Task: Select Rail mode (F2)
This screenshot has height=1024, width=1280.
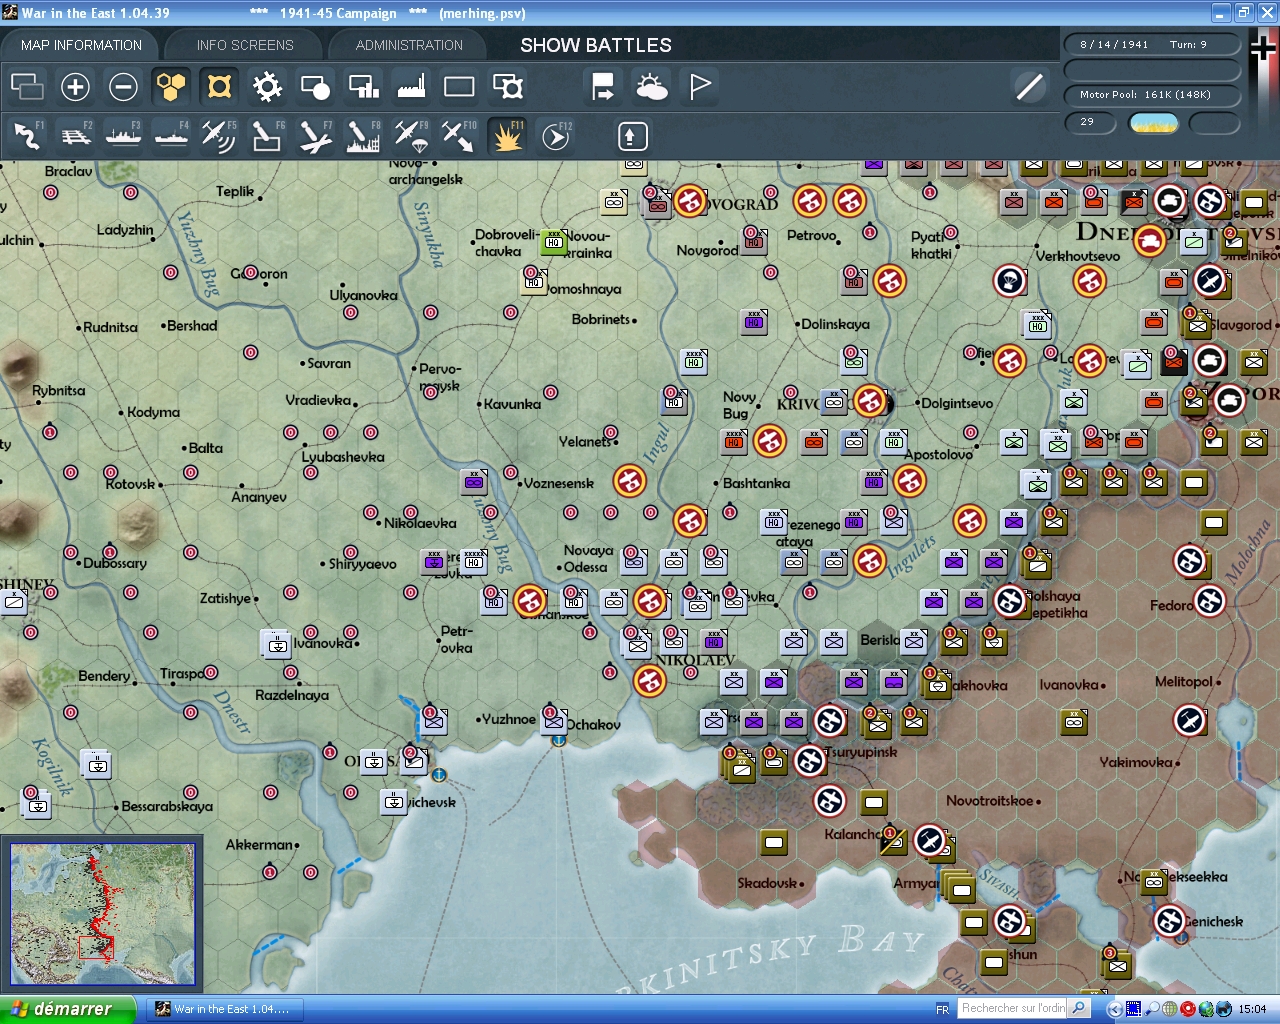Action: pyautogui.click(x=75, y=135)
